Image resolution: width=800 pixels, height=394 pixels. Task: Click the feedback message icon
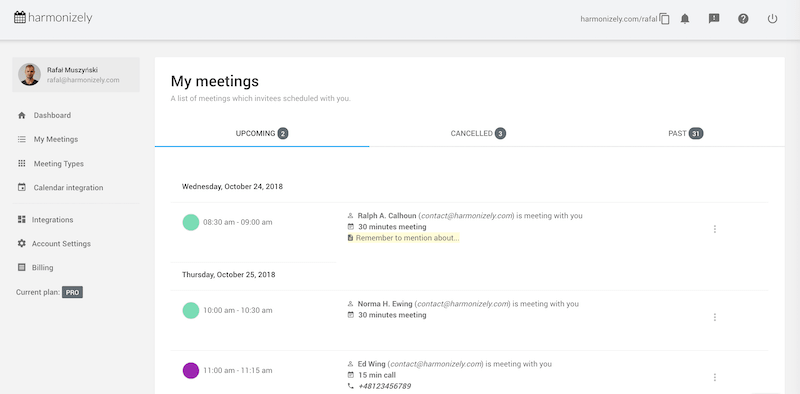(714, 18)
